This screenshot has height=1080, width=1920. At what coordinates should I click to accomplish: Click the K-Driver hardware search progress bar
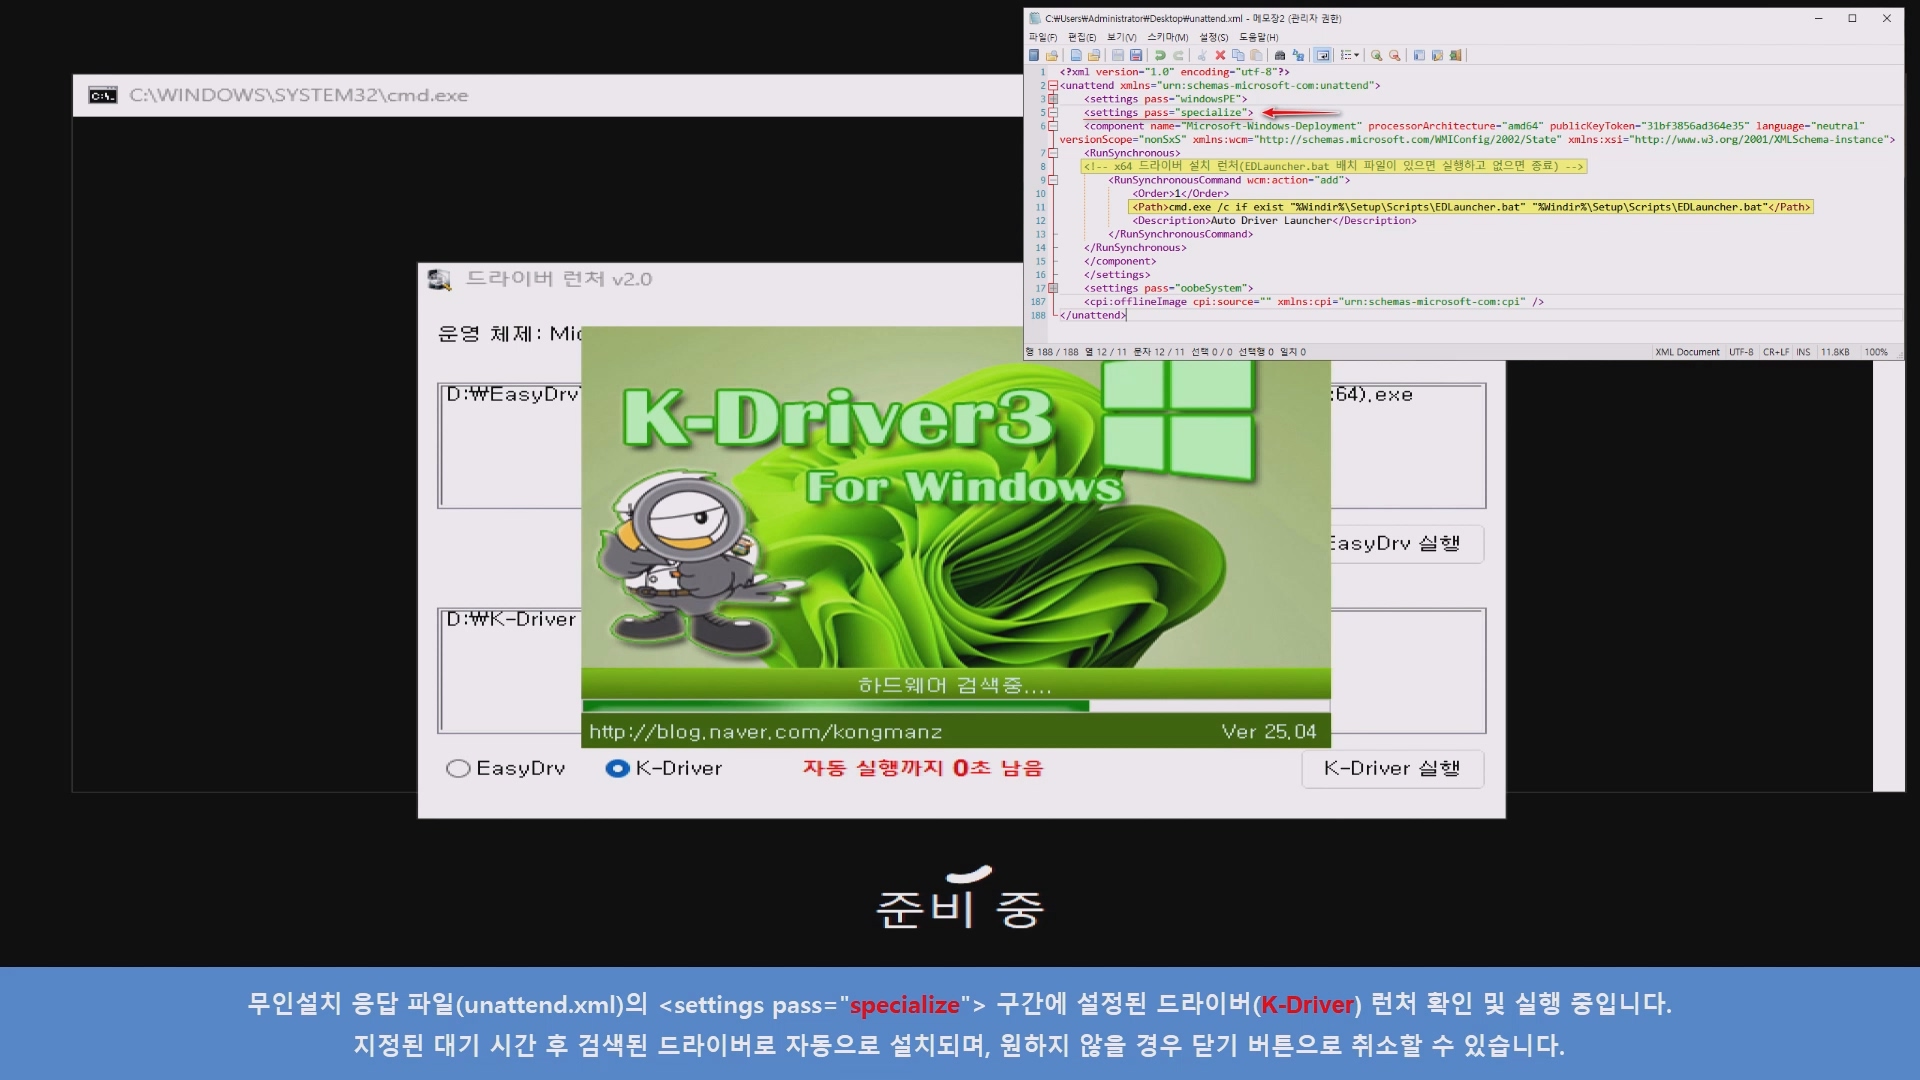coord(955,706)
